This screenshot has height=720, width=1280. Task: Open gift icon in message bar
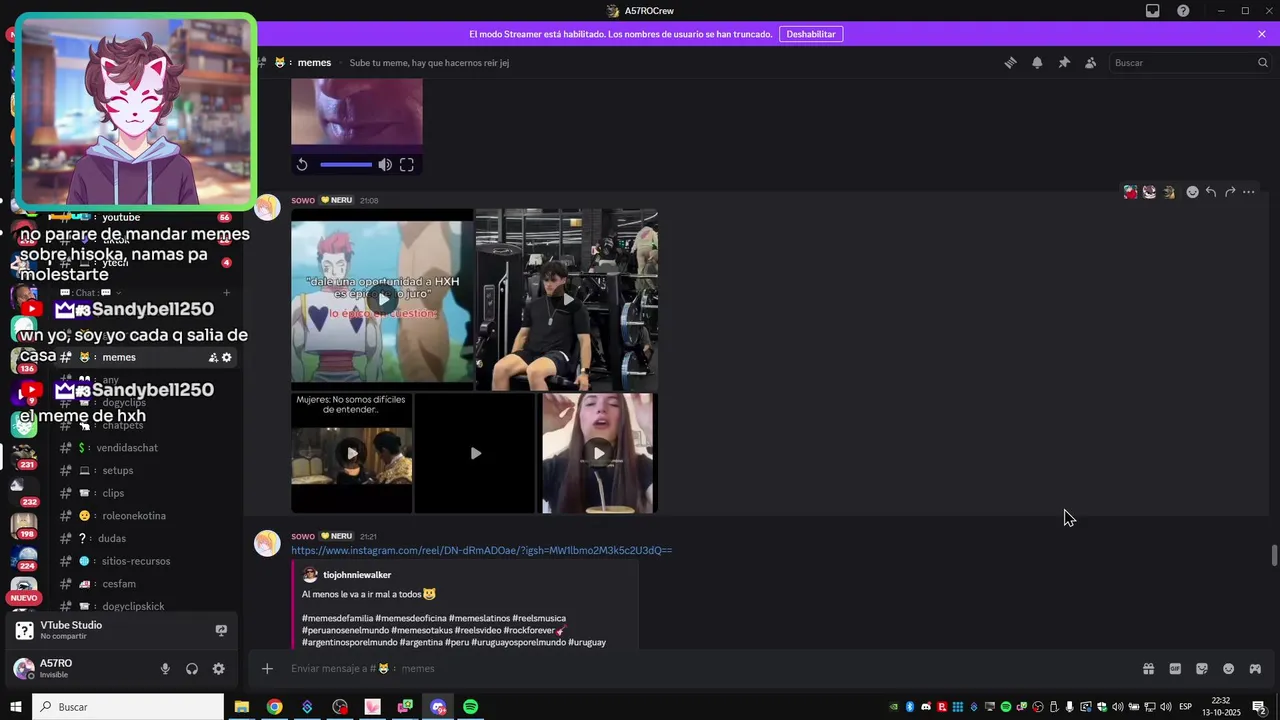1148,669
